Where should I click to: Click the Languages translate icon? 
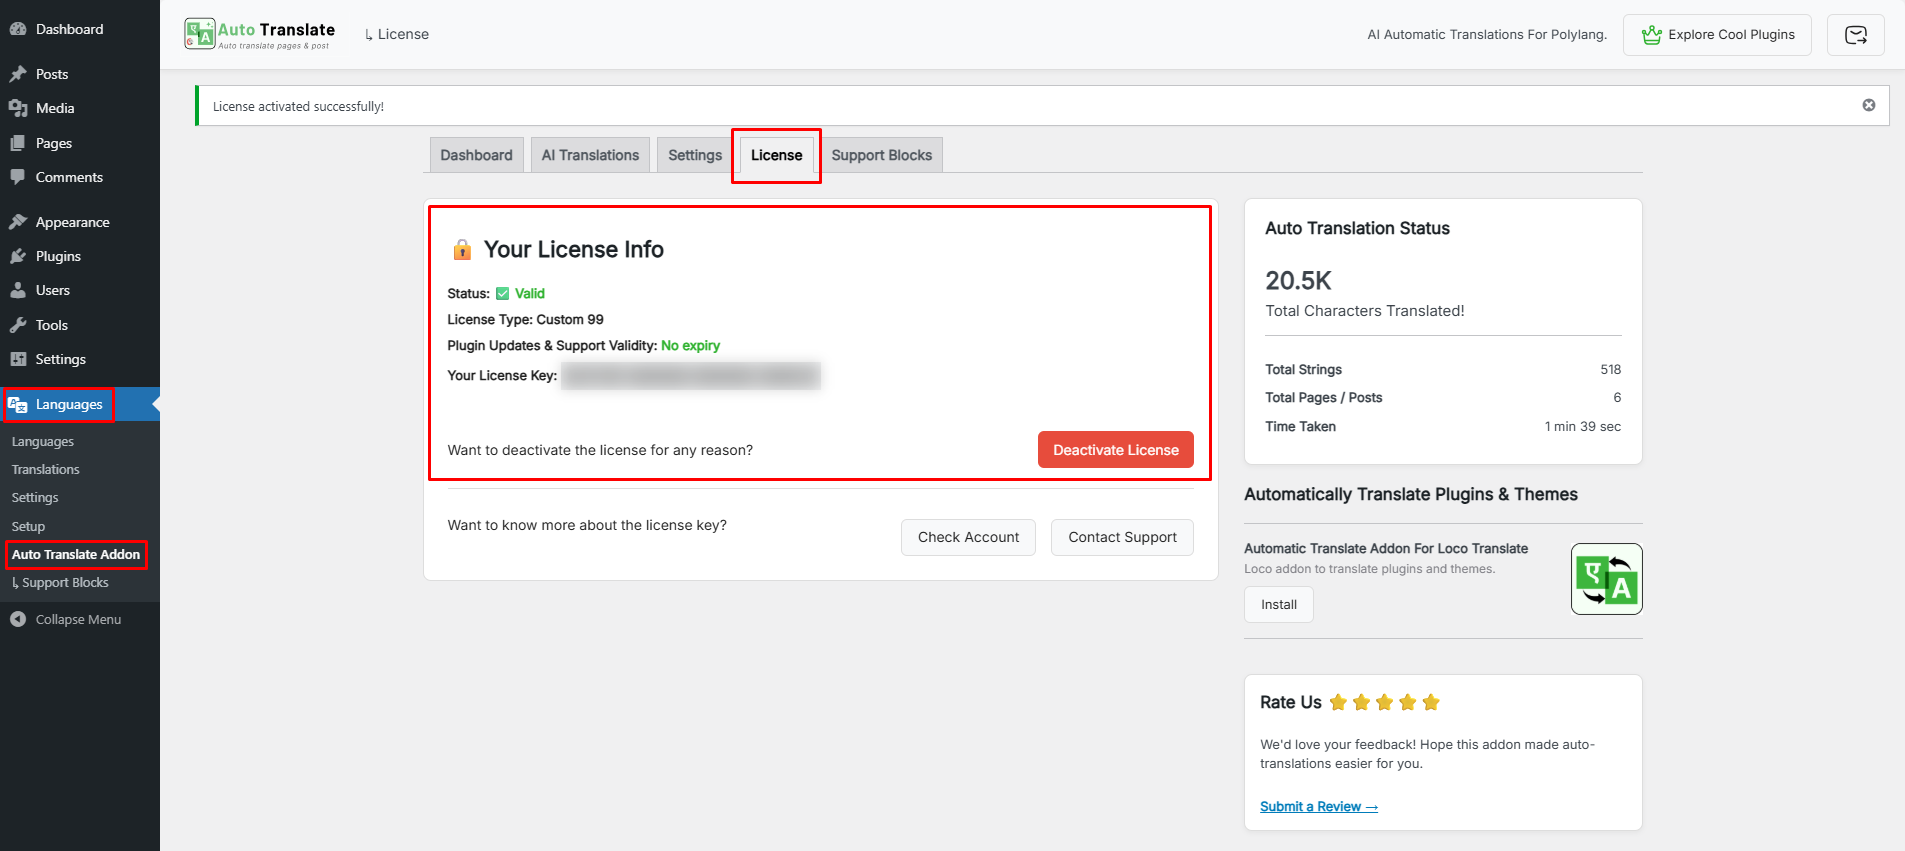click(x=18, y=404)
